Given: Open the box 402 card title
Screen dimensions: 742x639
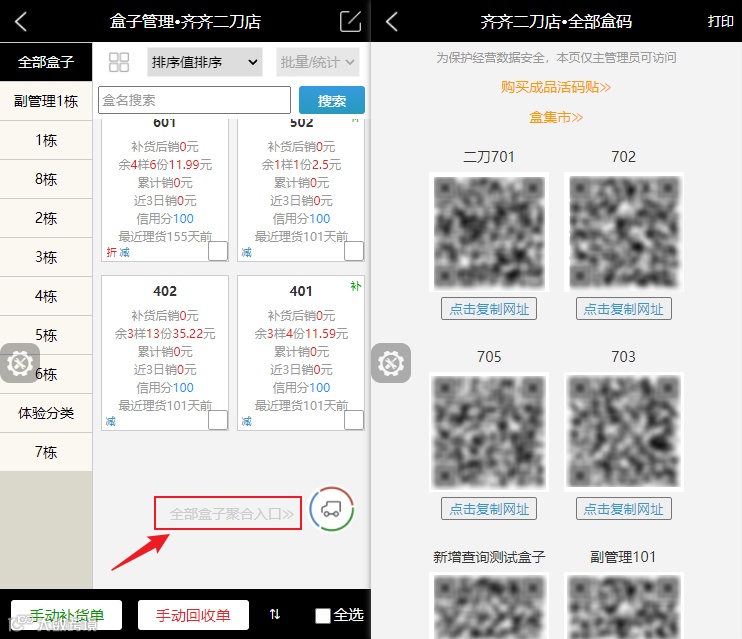Looking at the screenshot, I should [x=165, y=291].
